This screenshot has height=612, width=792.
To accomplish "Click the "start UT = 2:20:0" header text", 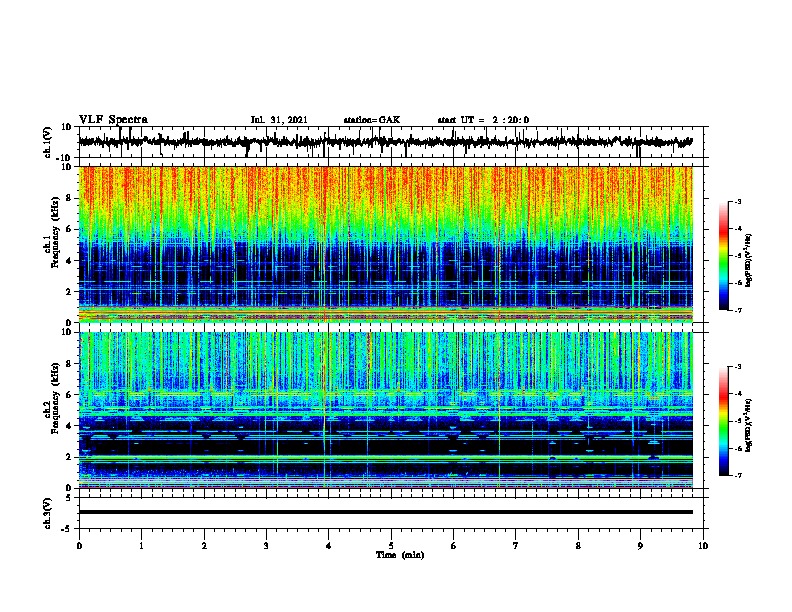I will 483,120.
